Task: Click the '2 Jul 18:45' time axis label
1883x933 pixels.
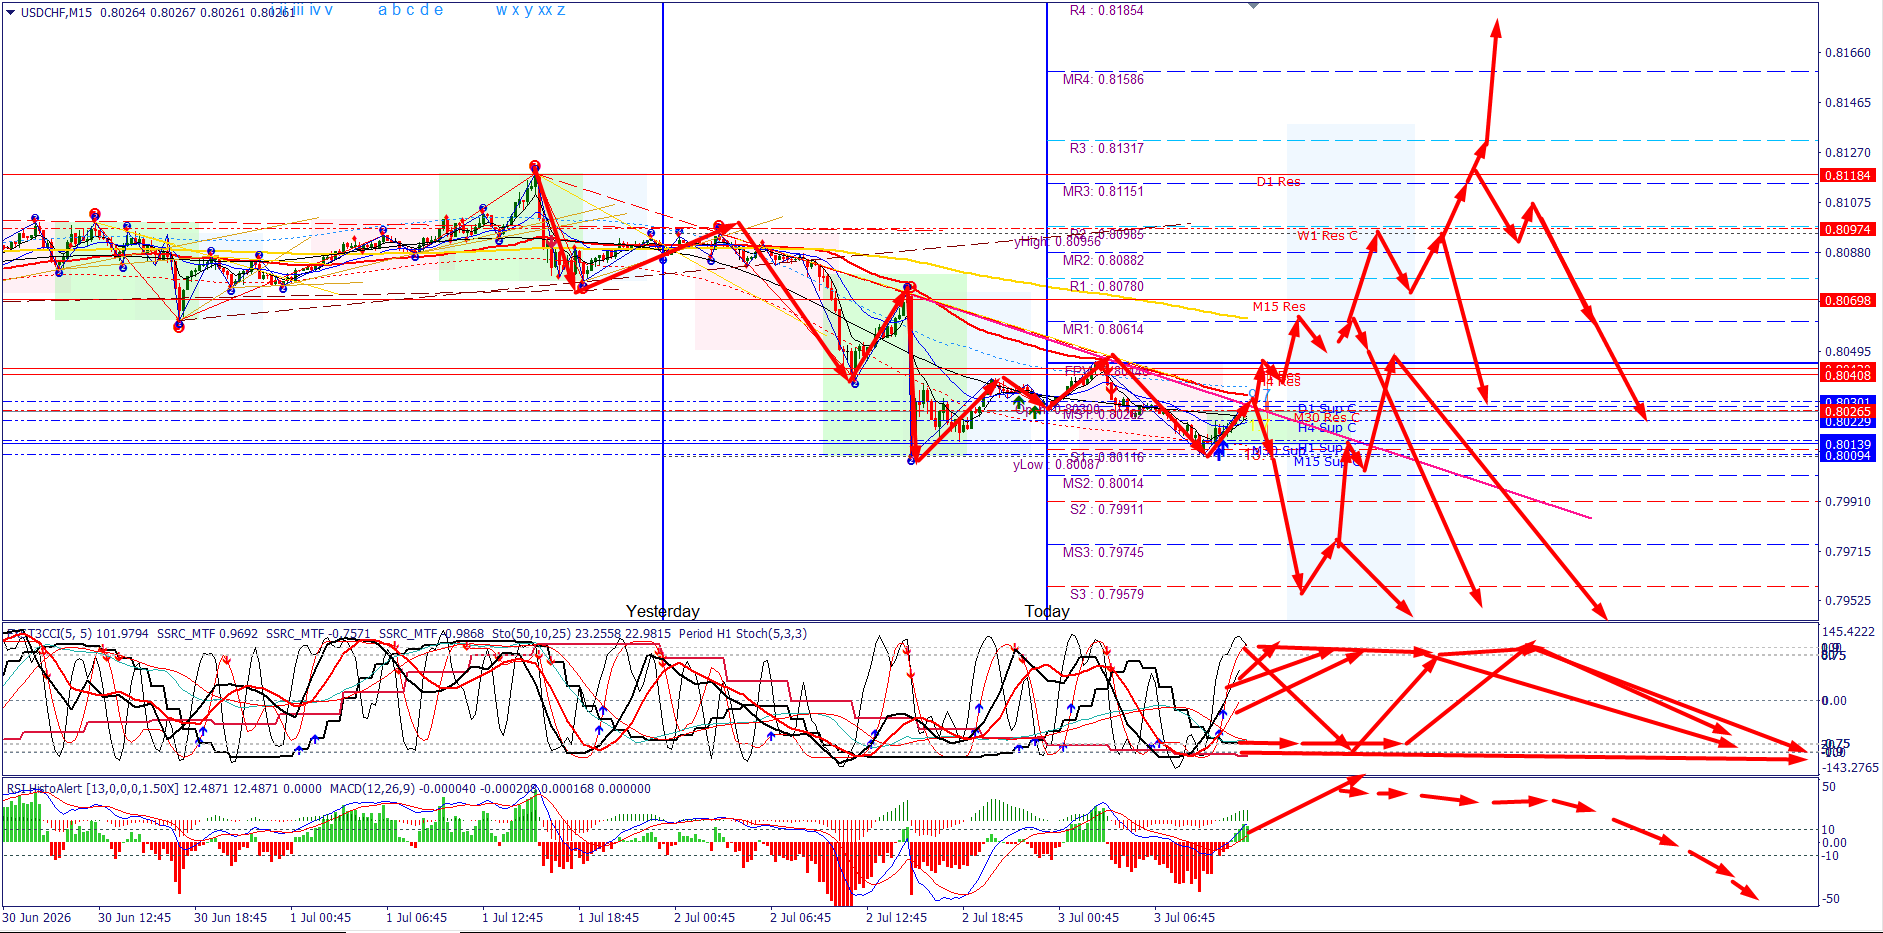Action: 993,917
